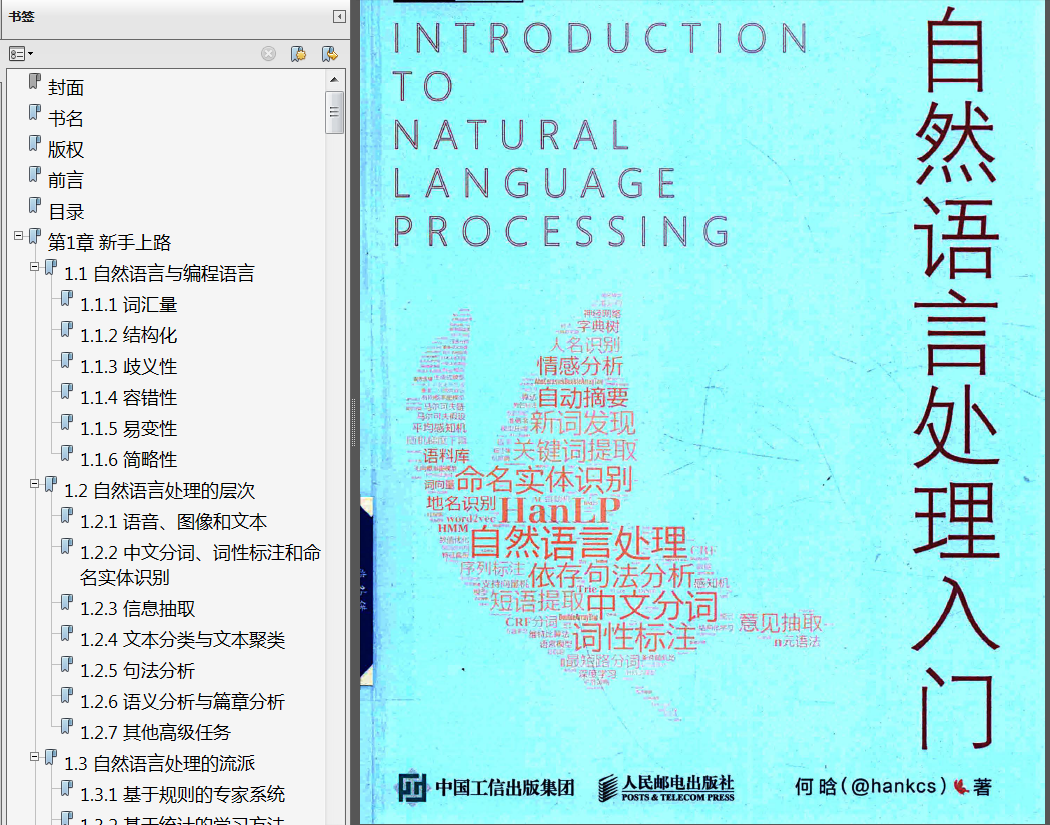This screenshot has width=1050, height=825.
Task: Select bookmark 1.1.6 简略性
Action: (x=129, y=459)
